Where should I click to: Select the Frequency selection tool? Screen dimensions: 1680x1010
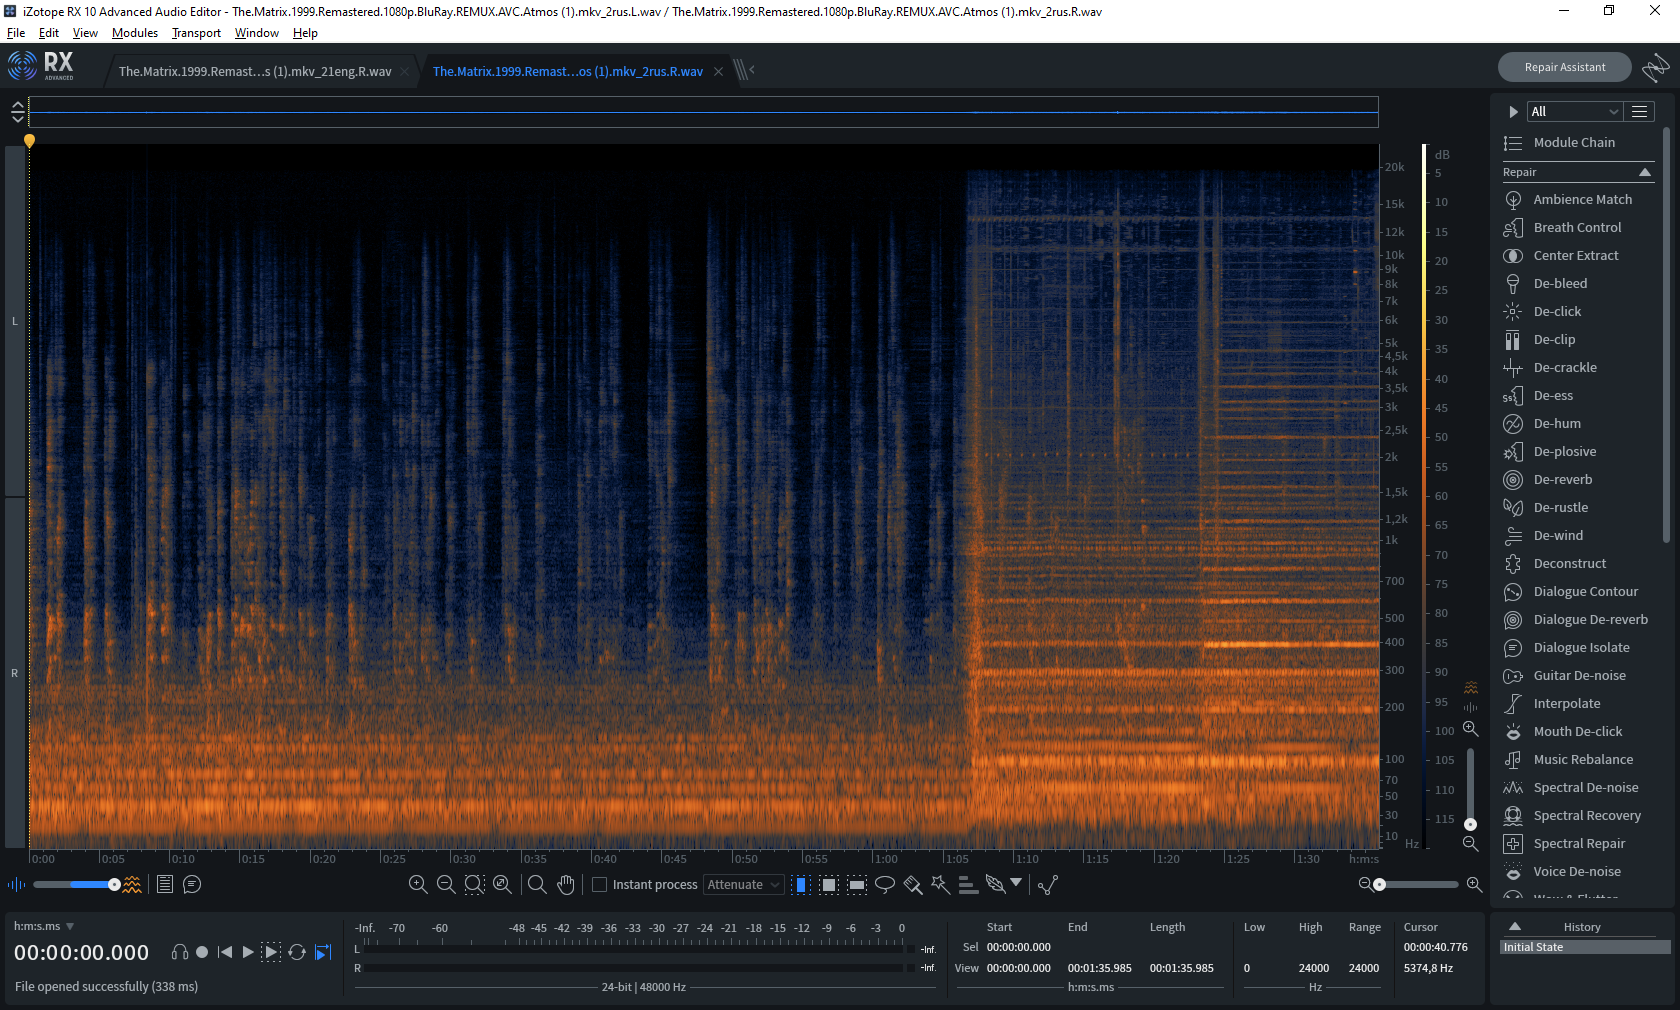click(x=857, y=885)
